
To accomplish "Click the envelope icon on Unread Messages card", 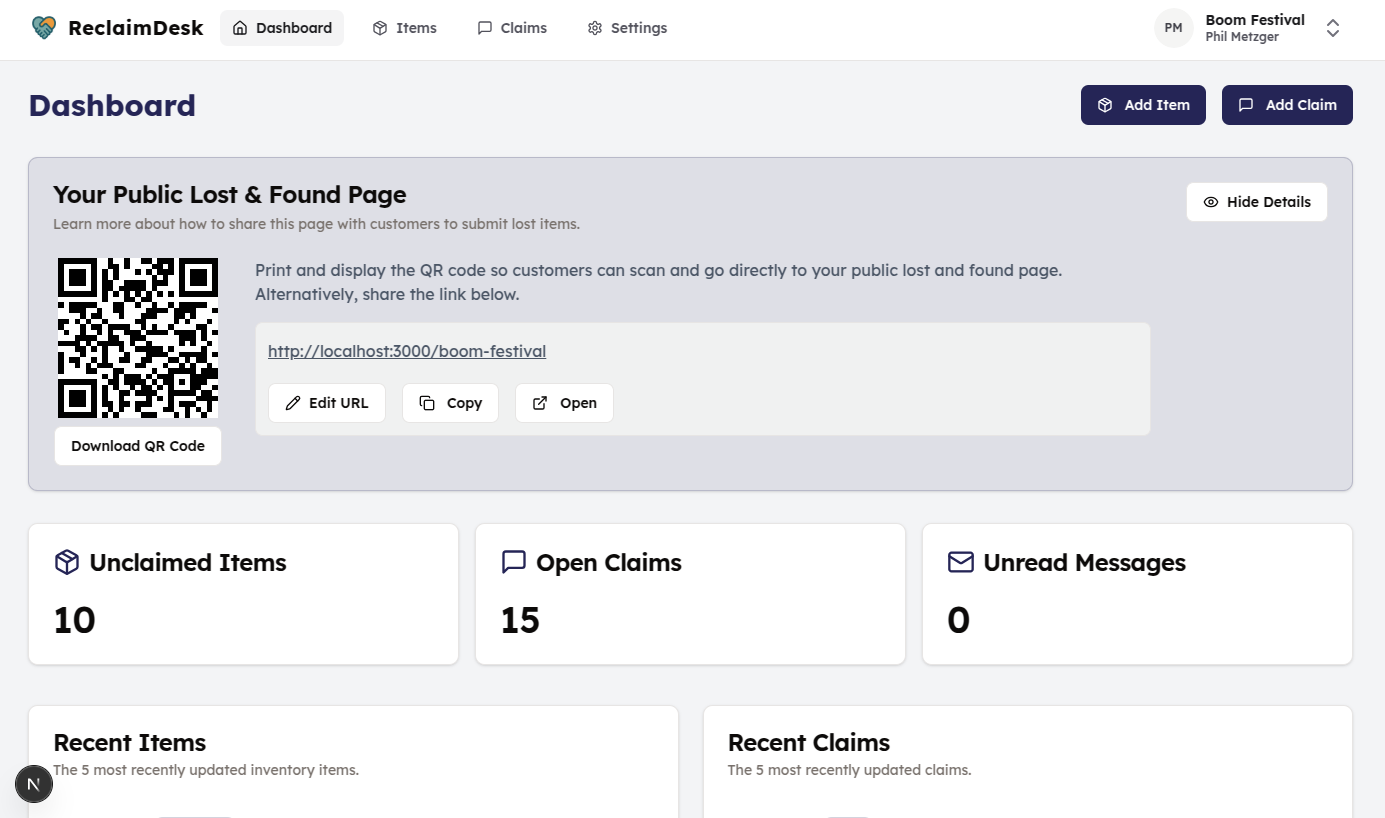I will 960,562.
